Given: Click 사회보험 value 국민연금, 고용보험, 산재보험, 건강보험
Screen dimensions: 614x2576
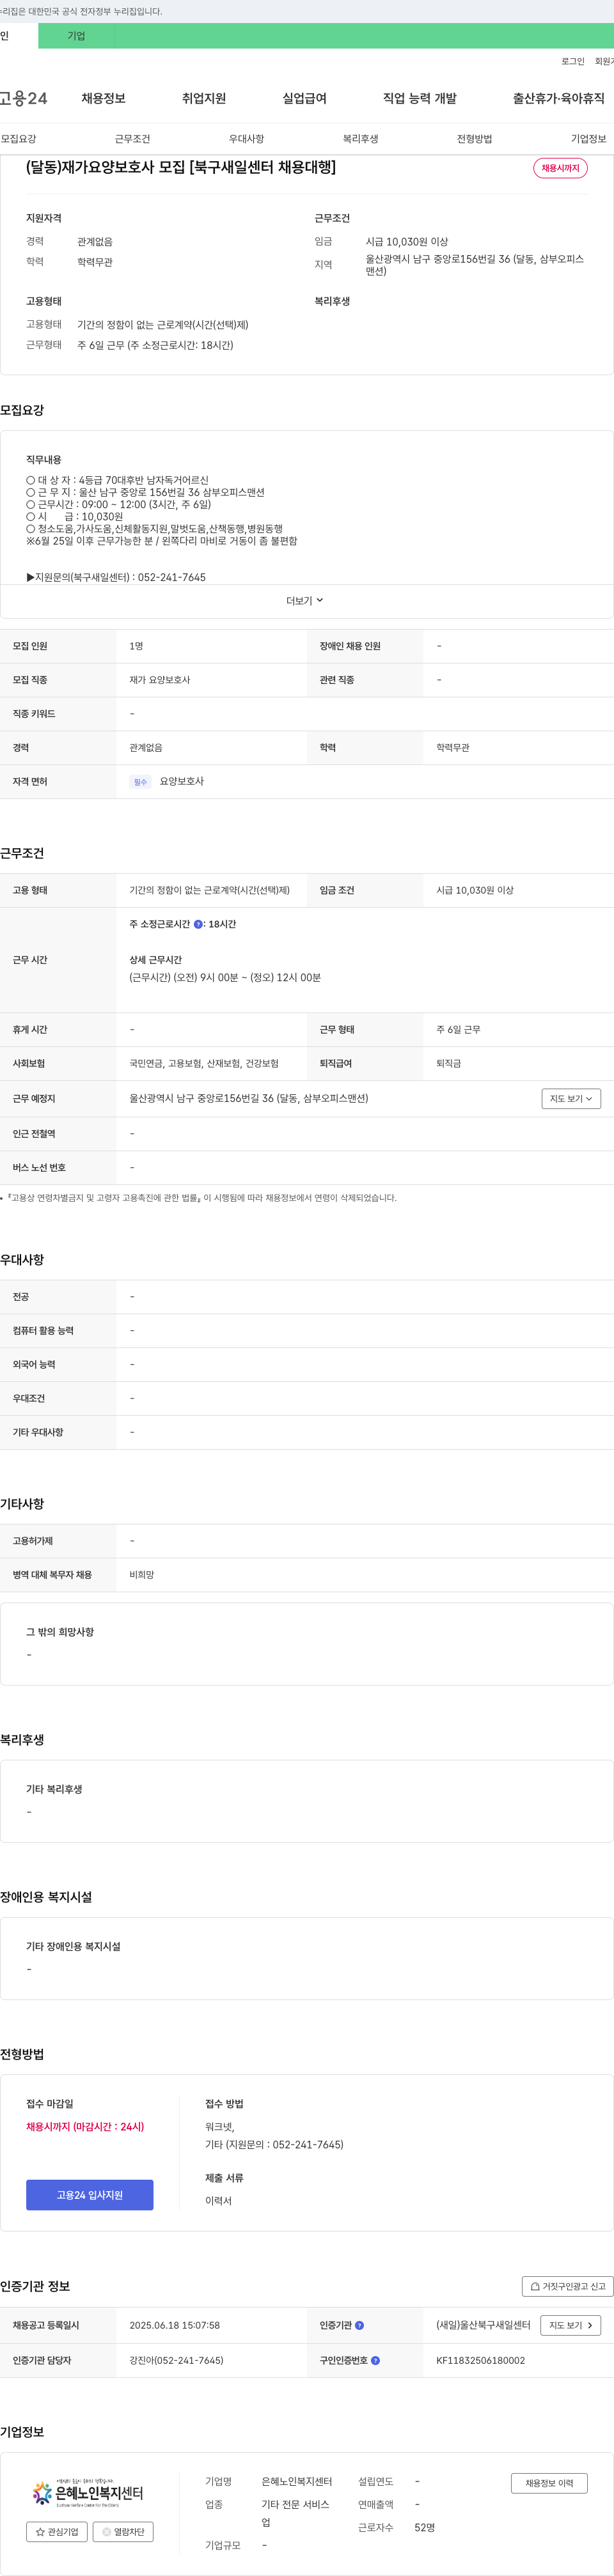Looking at the screenshot, I should [x=204, y=1064].
